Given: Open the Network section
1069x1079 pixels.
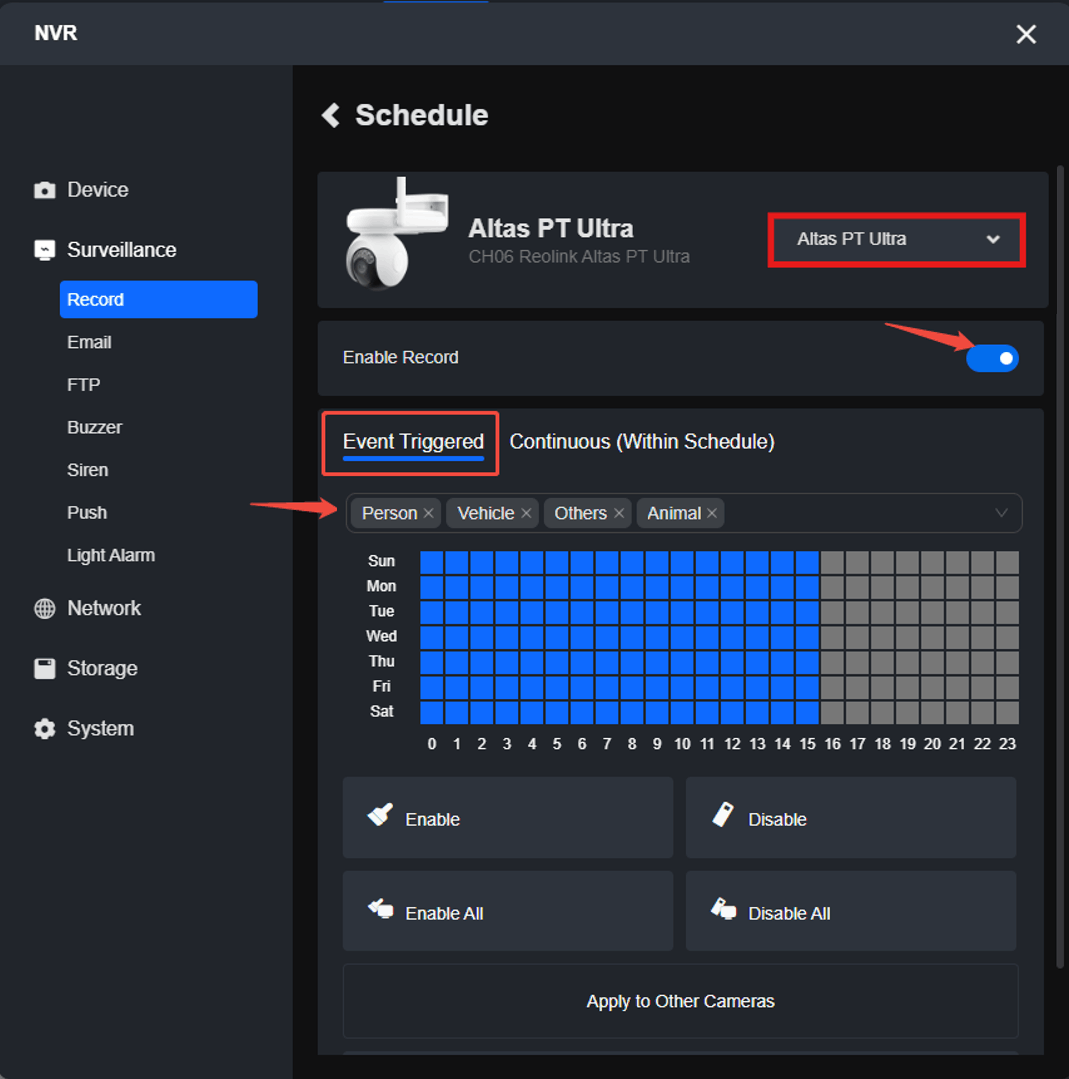Looking at the screenshot, I should [x=104, y=608].
